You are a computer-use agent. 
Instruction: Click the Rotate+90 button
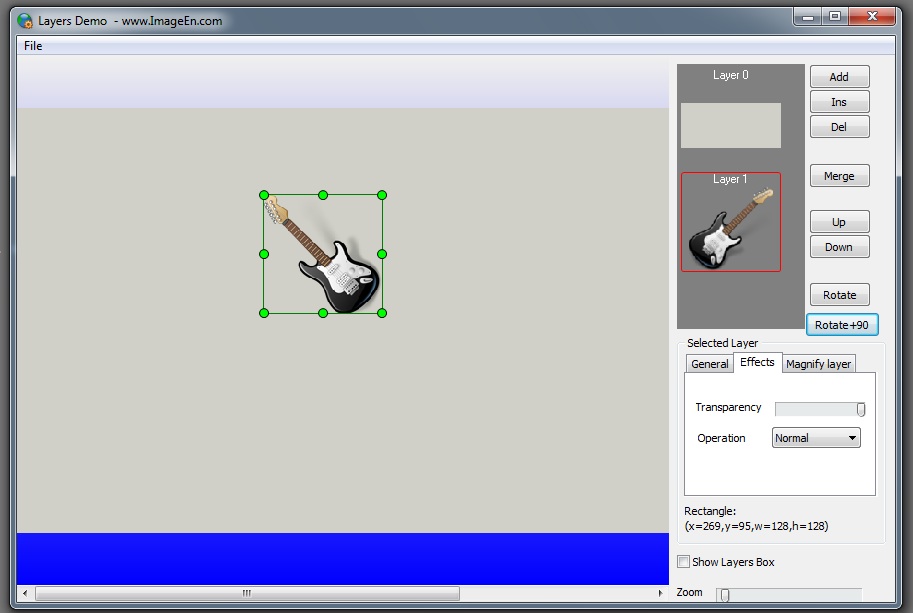(x=842, y=325)
